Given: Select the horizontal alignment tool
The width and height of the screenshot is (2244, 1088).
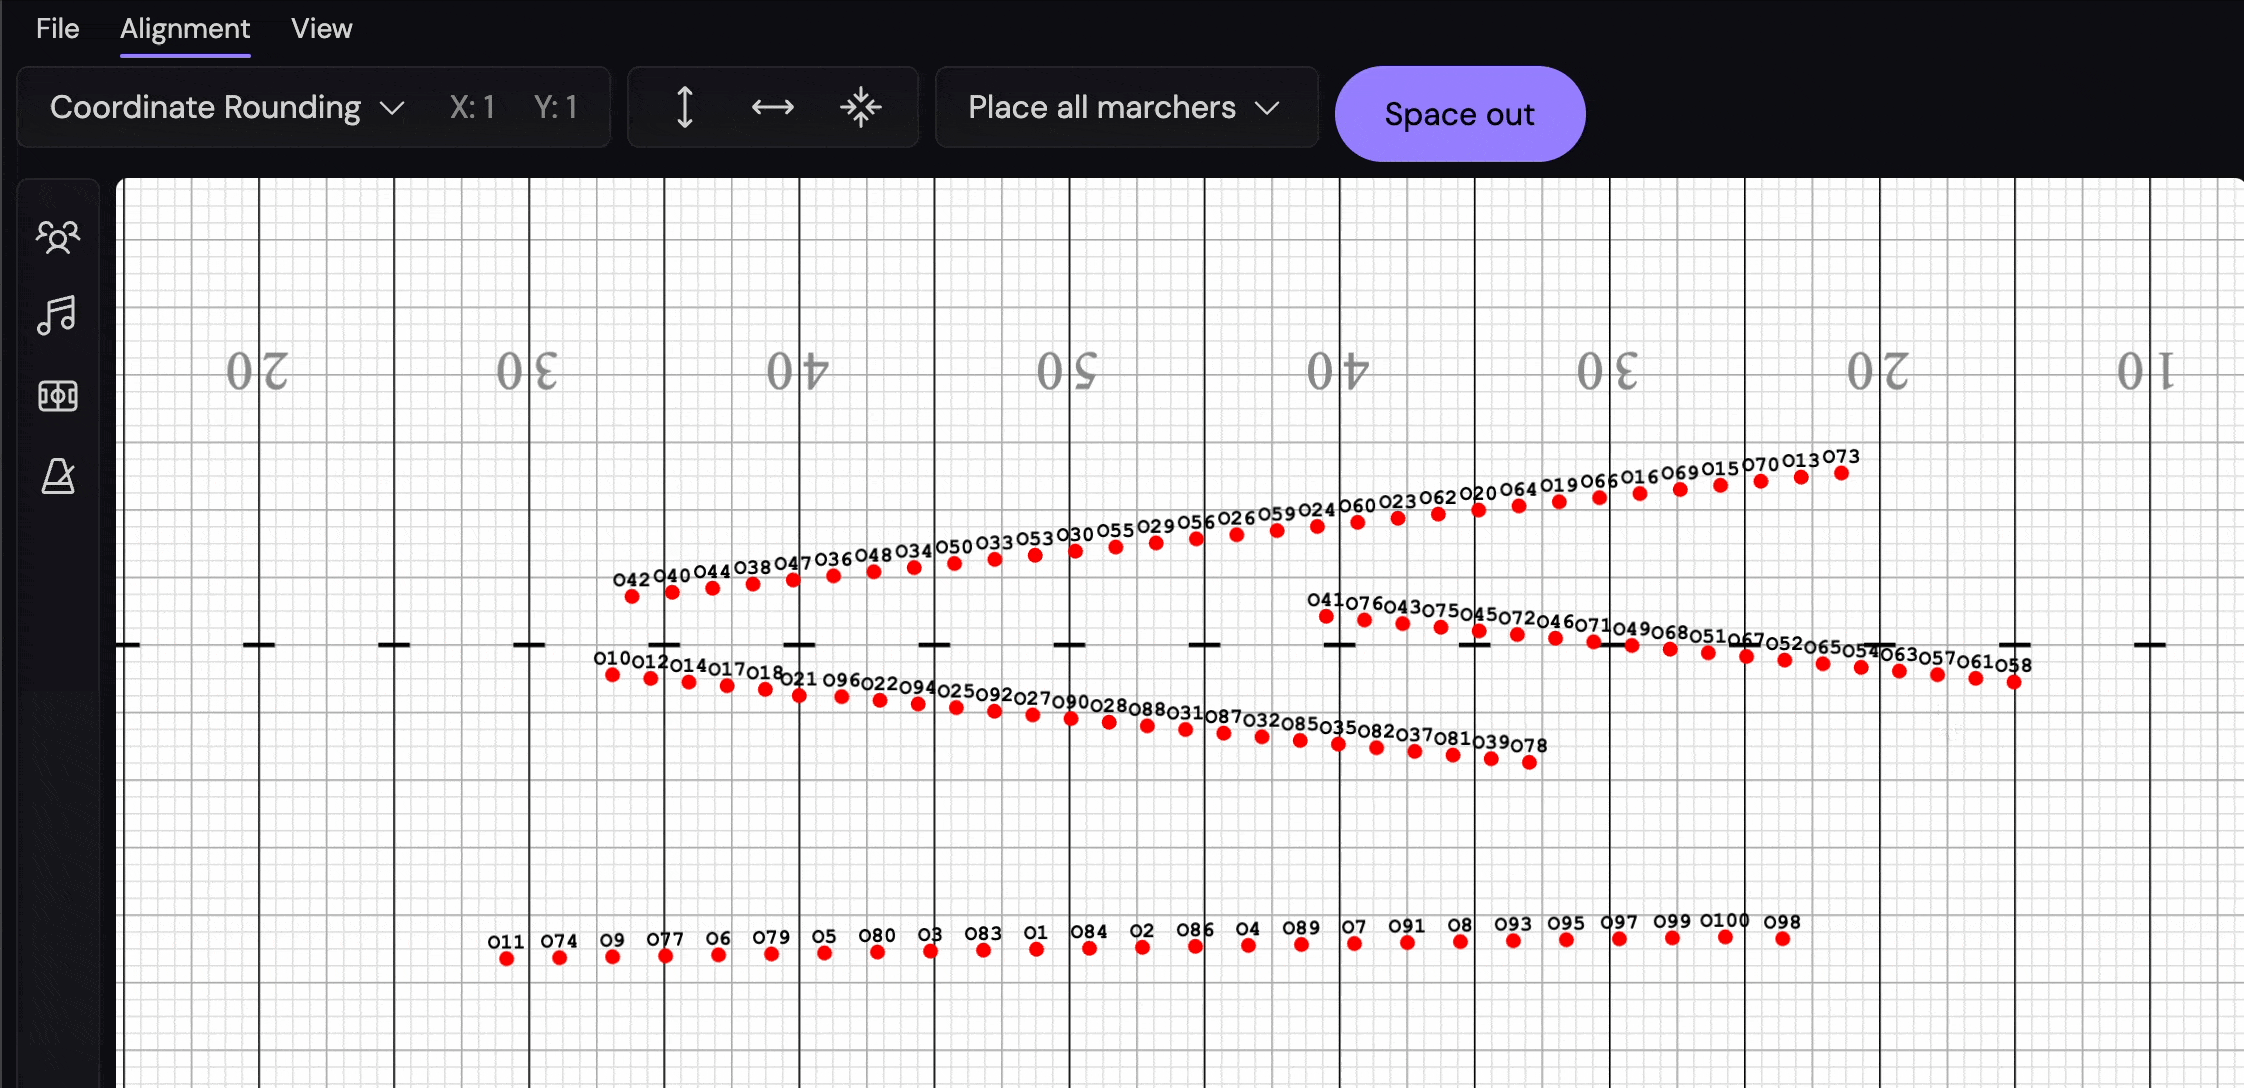Looking at the screenshot, I should (772, 107).
